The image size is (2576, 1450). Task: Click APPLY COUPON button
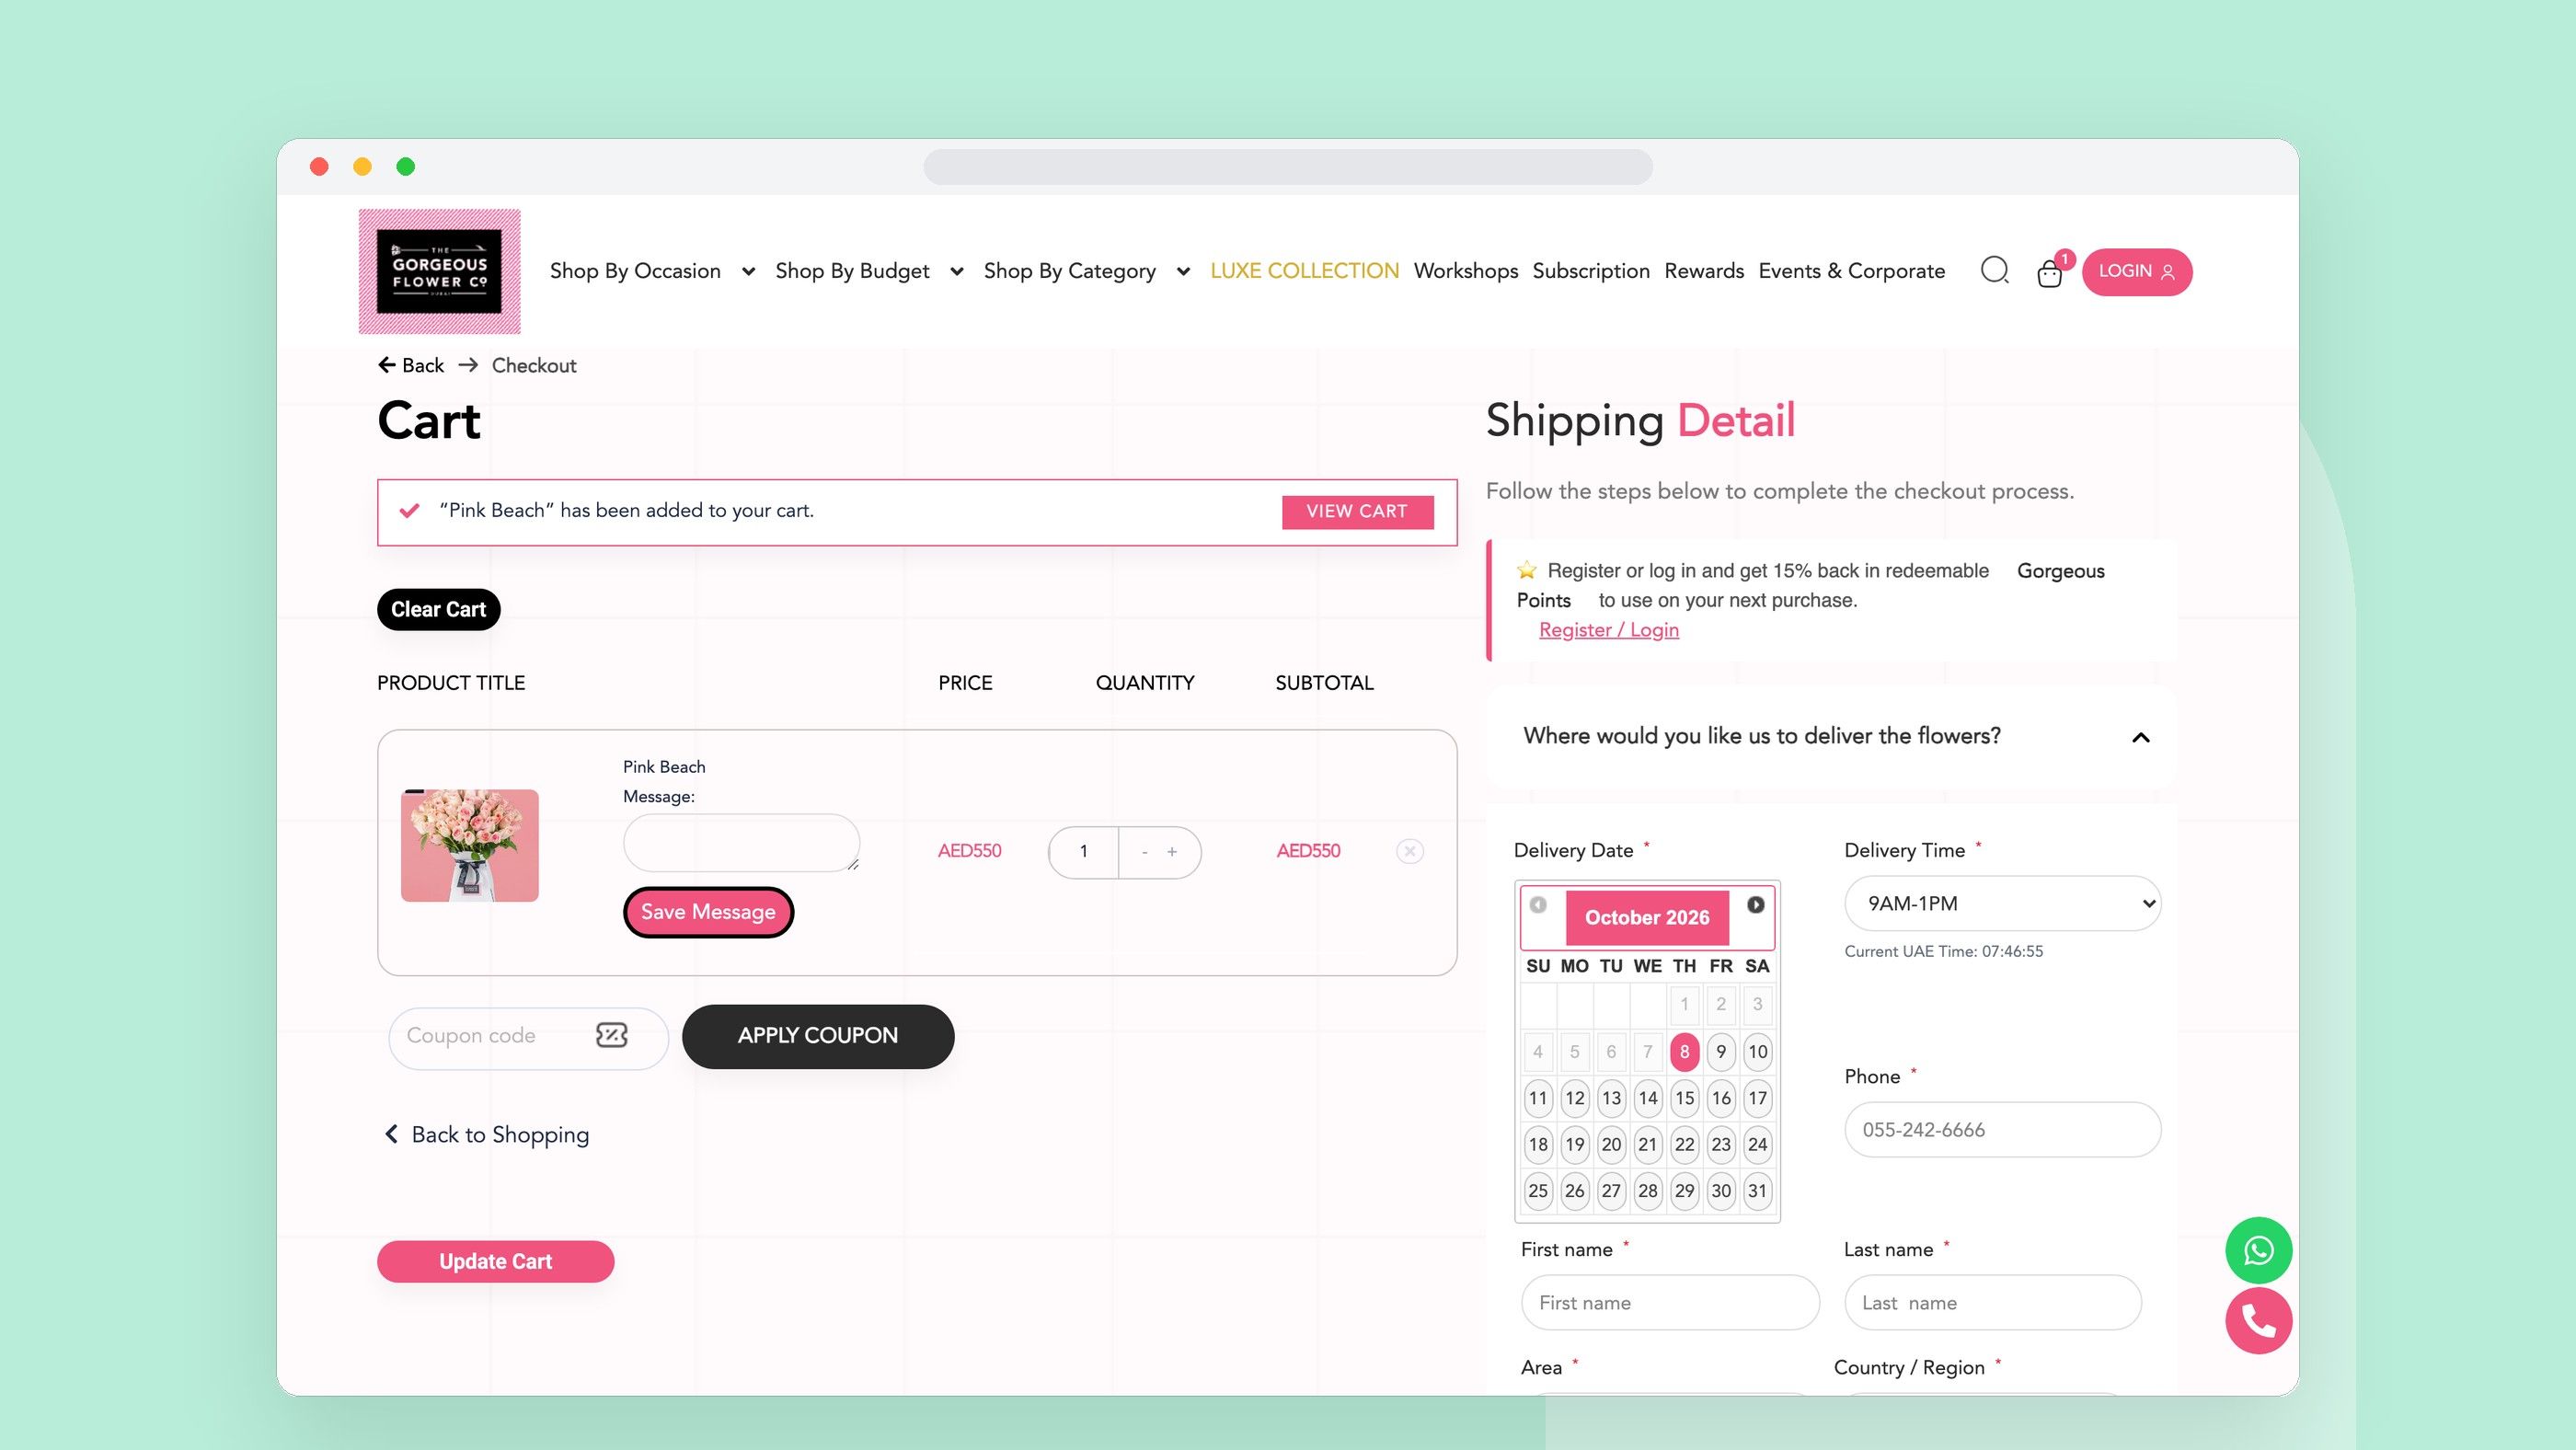818,1036
